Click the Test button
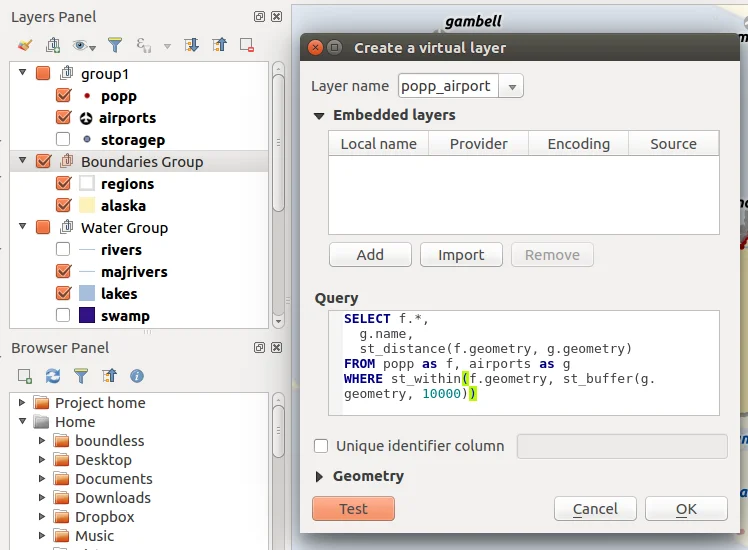Image resolution: width=748 pixels, height=550 pixels. point(353,509)
